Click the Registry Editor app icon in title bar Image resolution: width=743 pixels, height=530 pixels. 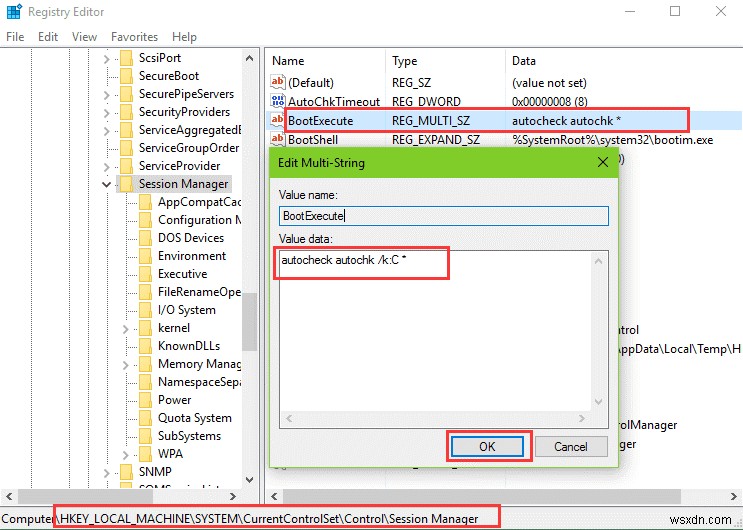pyautogui.click(x=14, y=11)
